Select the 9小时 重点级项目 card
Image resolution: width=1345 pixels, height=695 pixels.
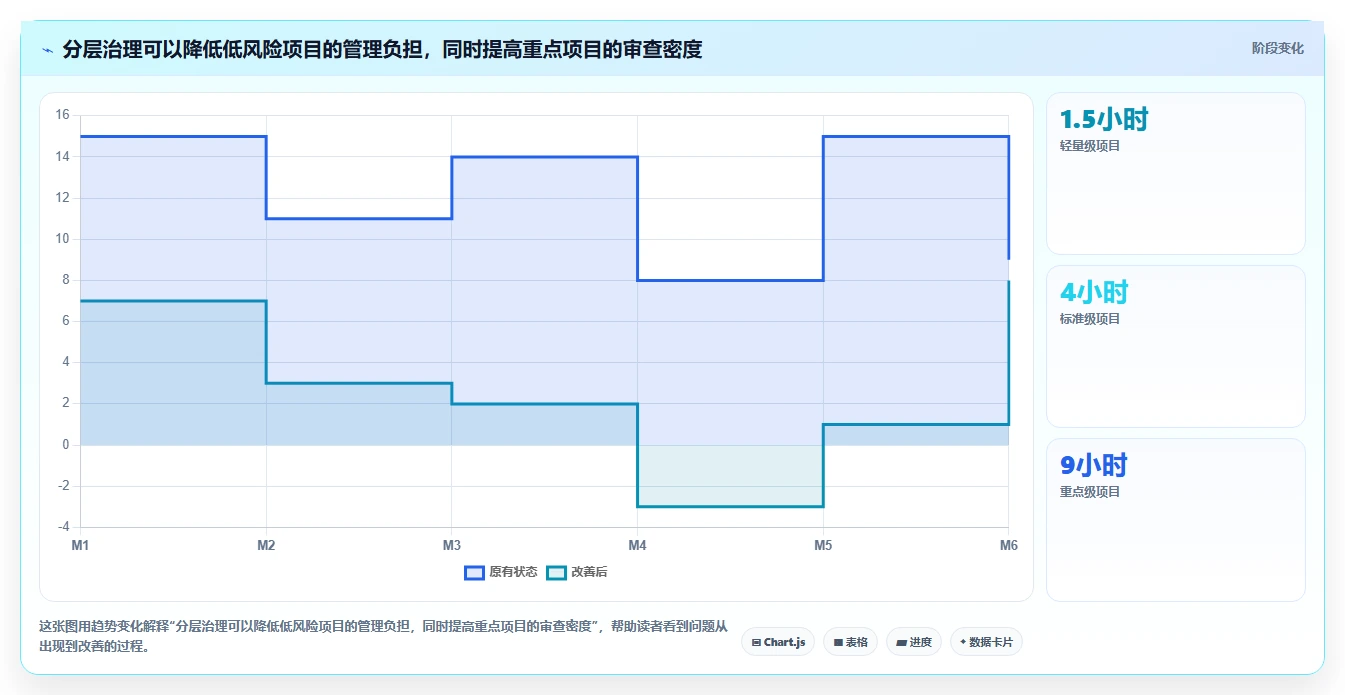1176,520
